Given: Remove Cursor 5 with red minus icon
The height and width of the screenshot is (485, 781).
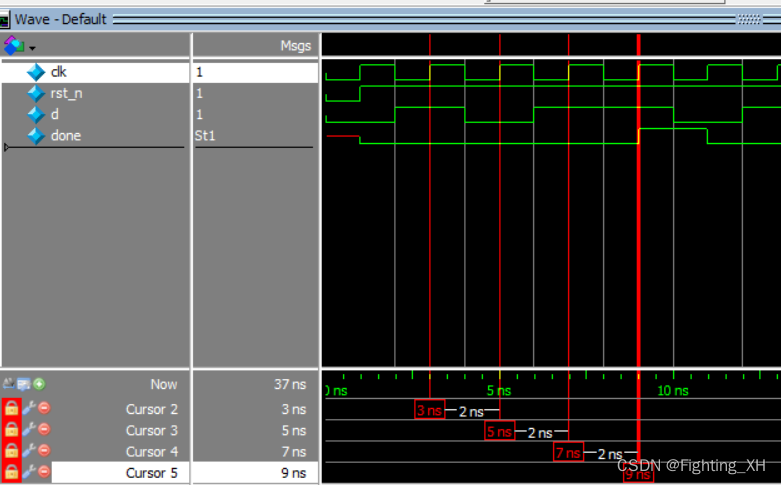Looking at the screenshot, I should click(x=44, y=472).
